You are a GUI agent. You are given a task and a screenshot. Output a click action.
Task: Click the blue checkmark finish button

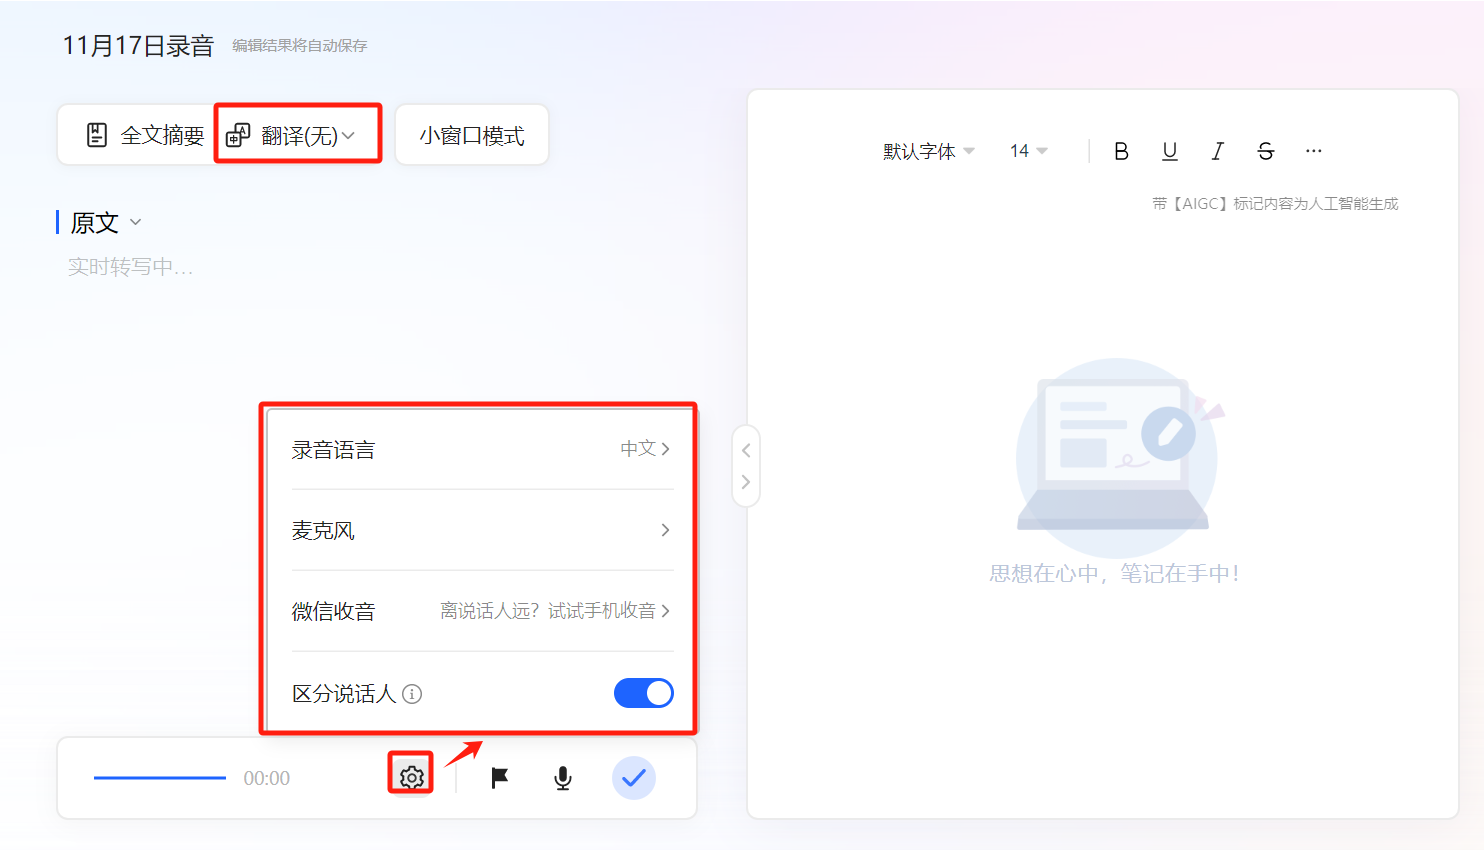pyautogui.click(x=634, y=778)
